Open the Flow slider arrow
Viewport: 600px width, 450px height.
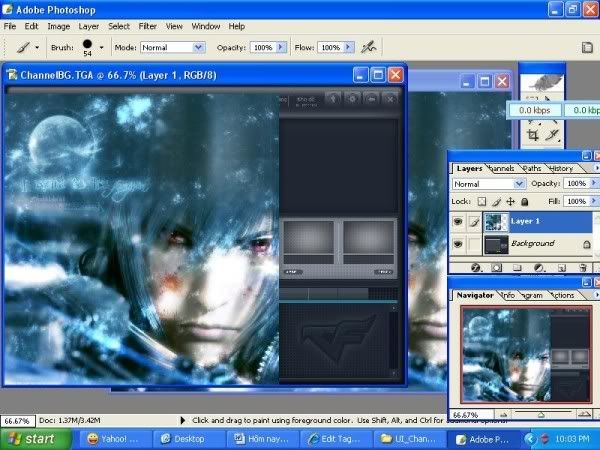tap(349, 47)
